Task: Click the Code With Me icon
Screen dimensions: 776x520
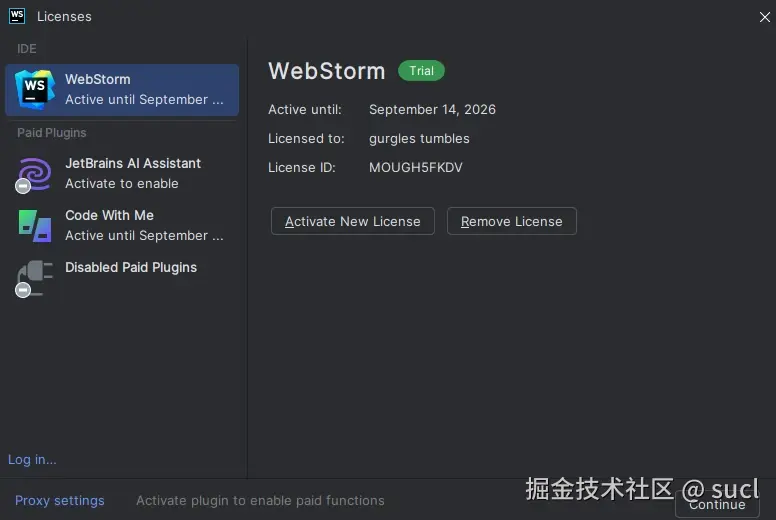Action: click(x=35, y=226)
